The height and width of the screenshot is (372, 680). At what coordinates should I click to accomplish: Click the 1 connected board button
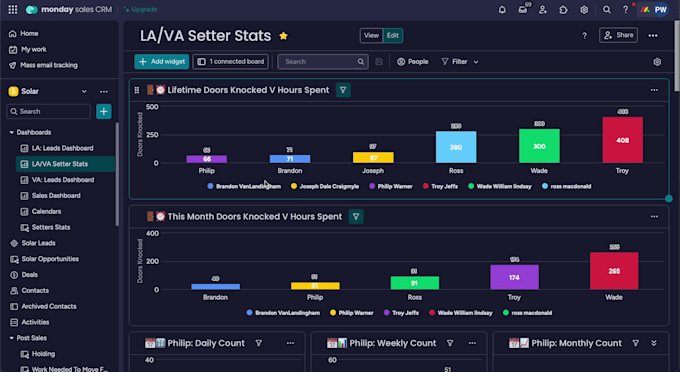[230, 62]
